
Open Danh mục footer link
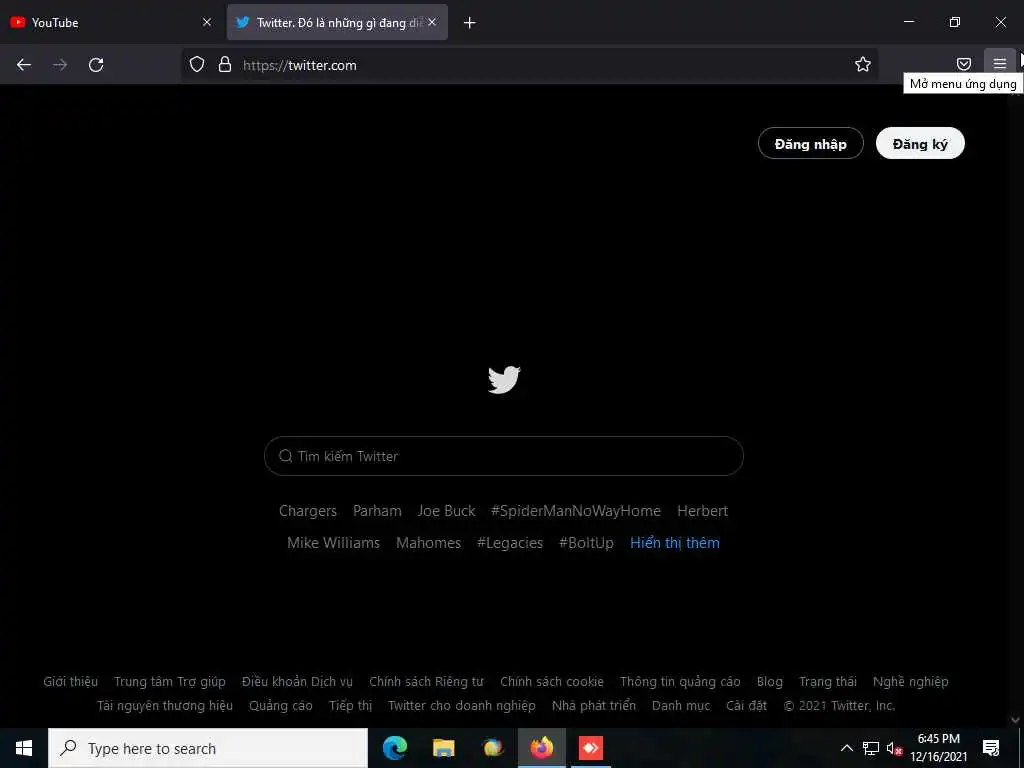tap(680, 706)
